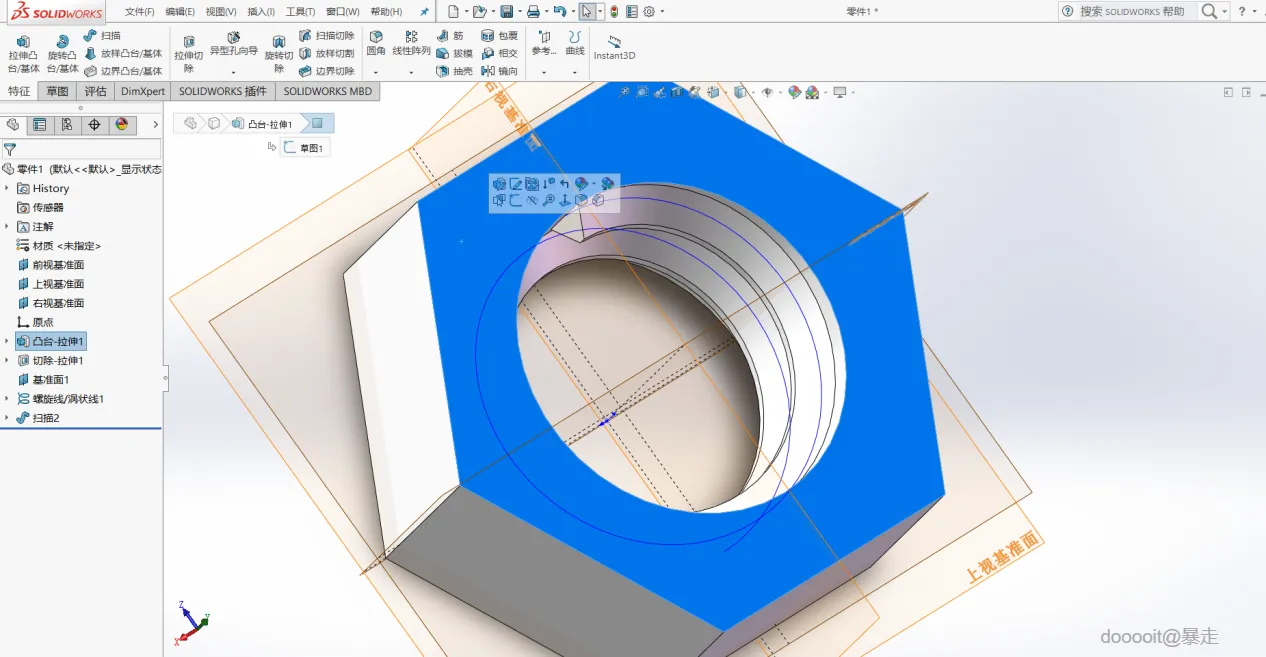Click the Save icon in title bar
This screenshot has height=657, width=1266.
(507, 11)
